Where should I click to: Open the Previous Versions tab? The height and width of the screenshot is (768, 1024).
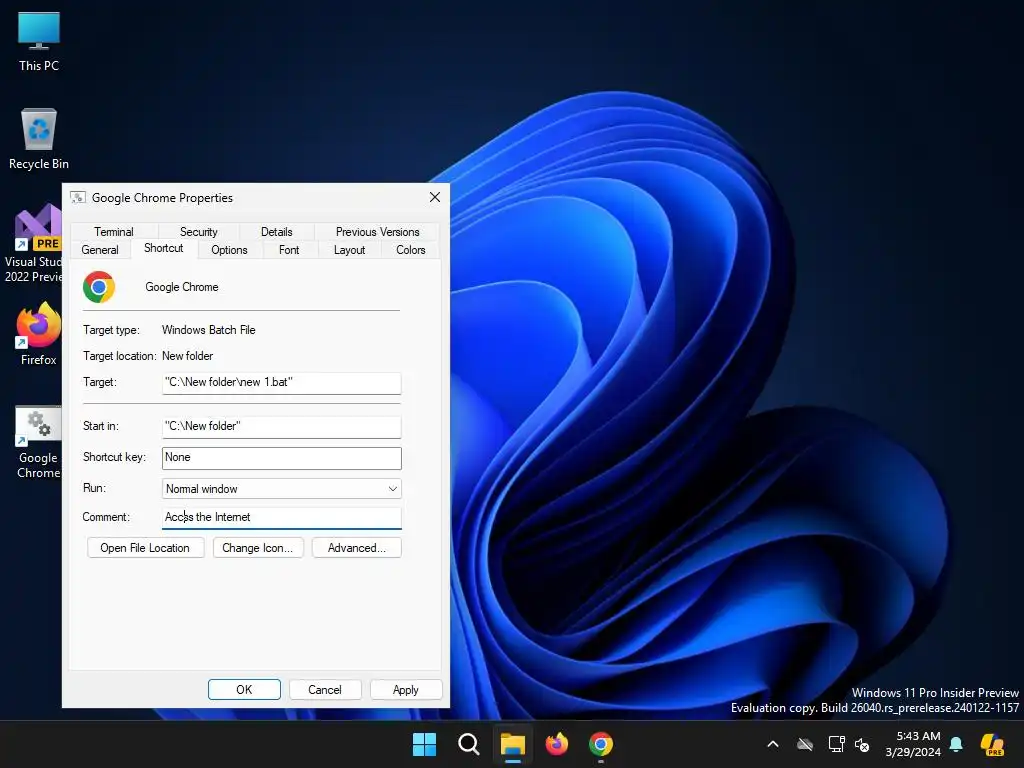point(377,232)
